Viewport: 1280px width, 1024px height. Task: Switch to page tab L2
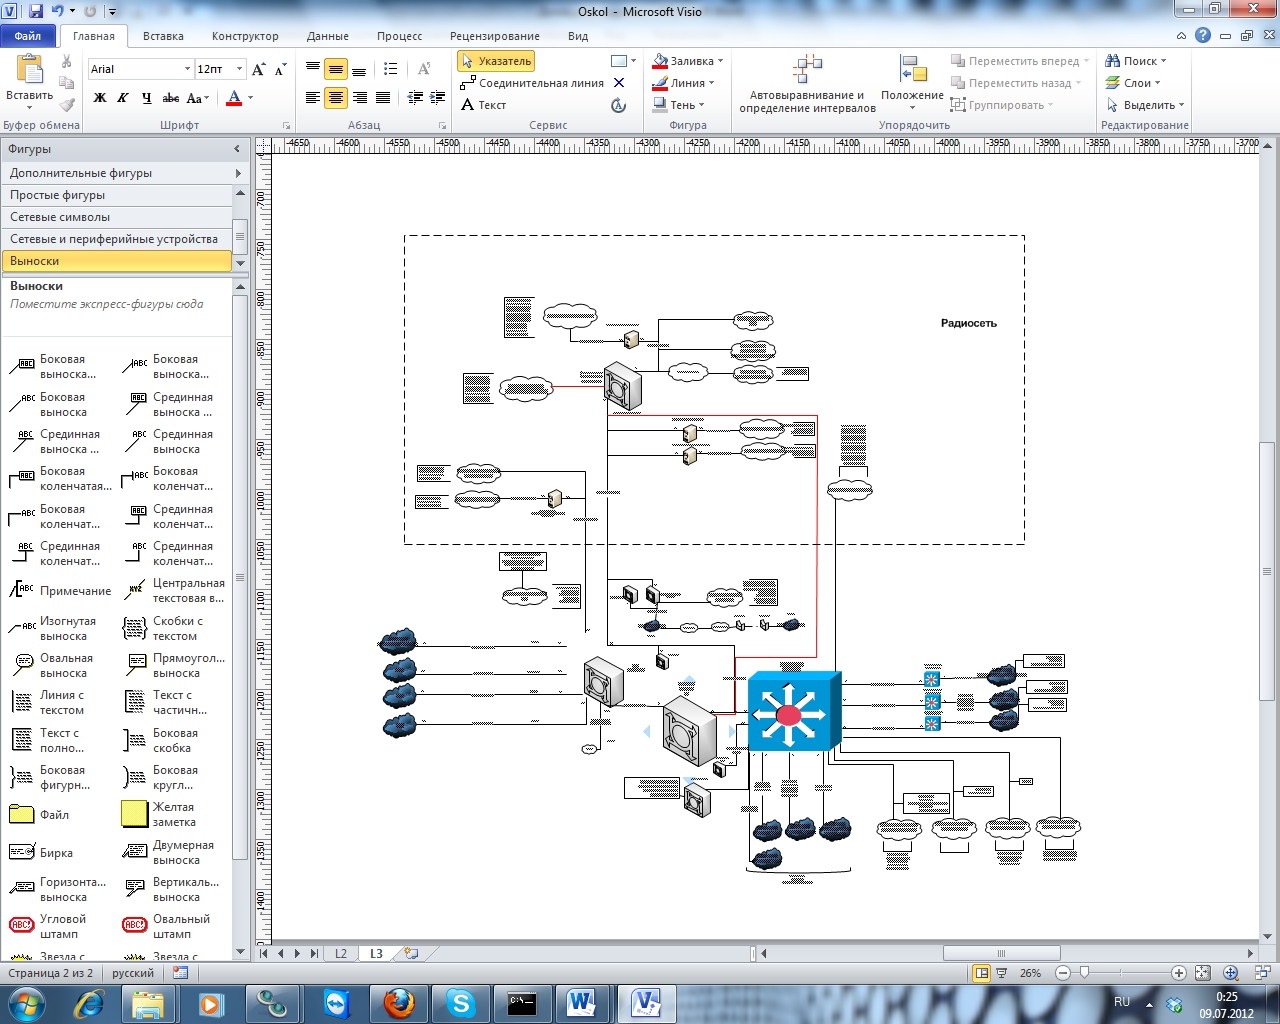(341, 953)
